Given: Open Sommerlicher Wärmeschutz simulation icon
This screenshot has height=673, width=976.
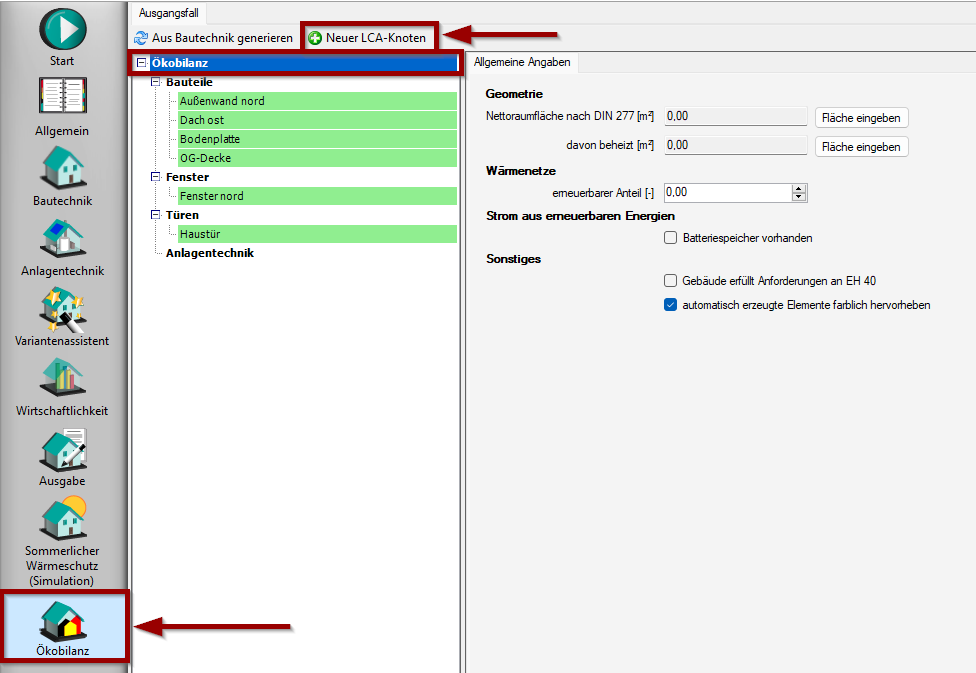Looking at the screenshot, I should pyautogui.click(x=62, y=520).
